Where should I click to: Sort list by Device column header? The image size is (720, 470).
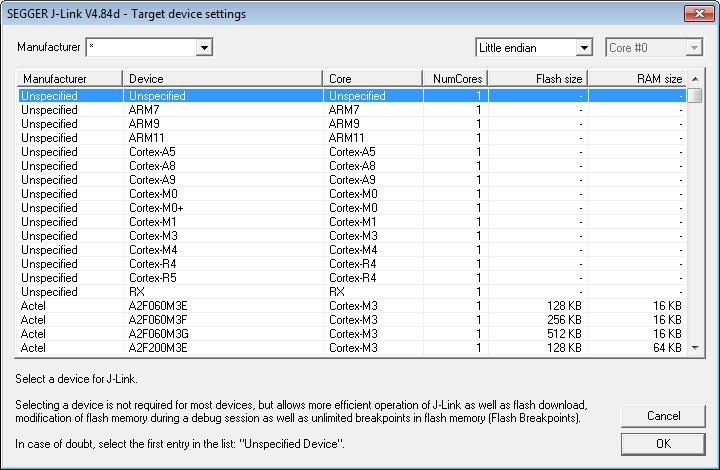coord(222,79)
